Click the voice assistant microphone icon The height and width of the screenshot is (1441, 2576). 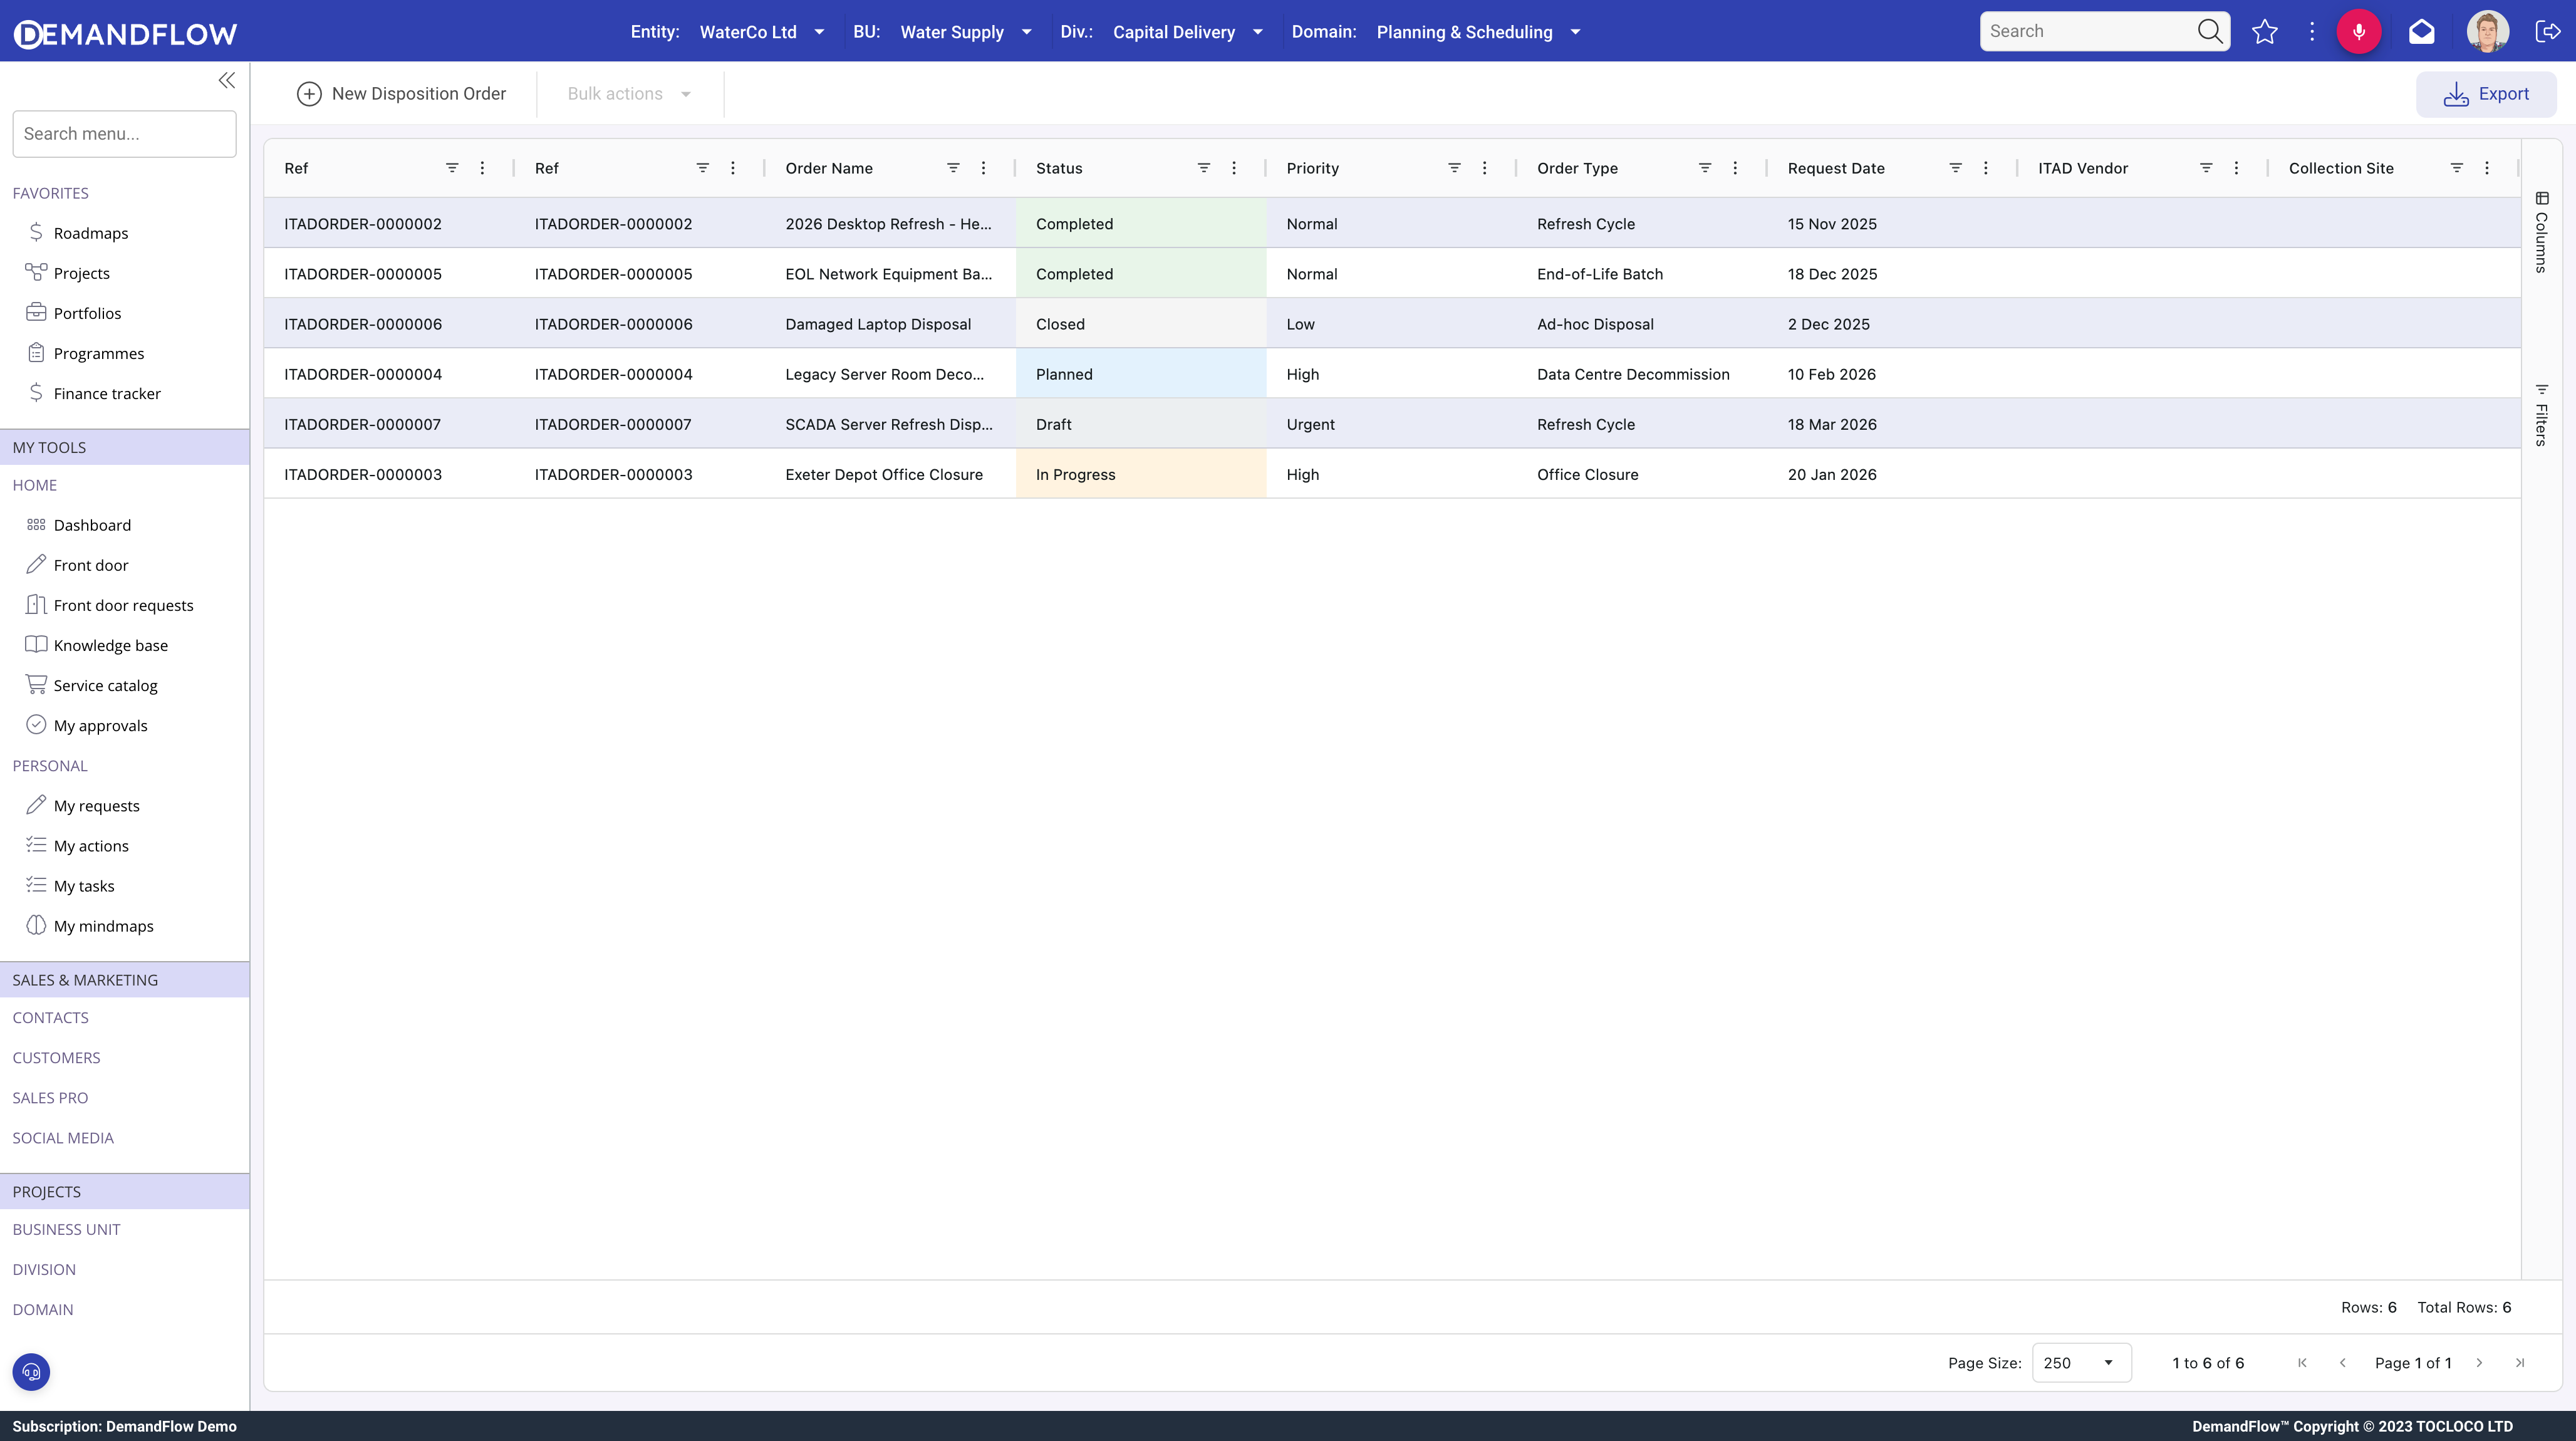point(2360,31)
